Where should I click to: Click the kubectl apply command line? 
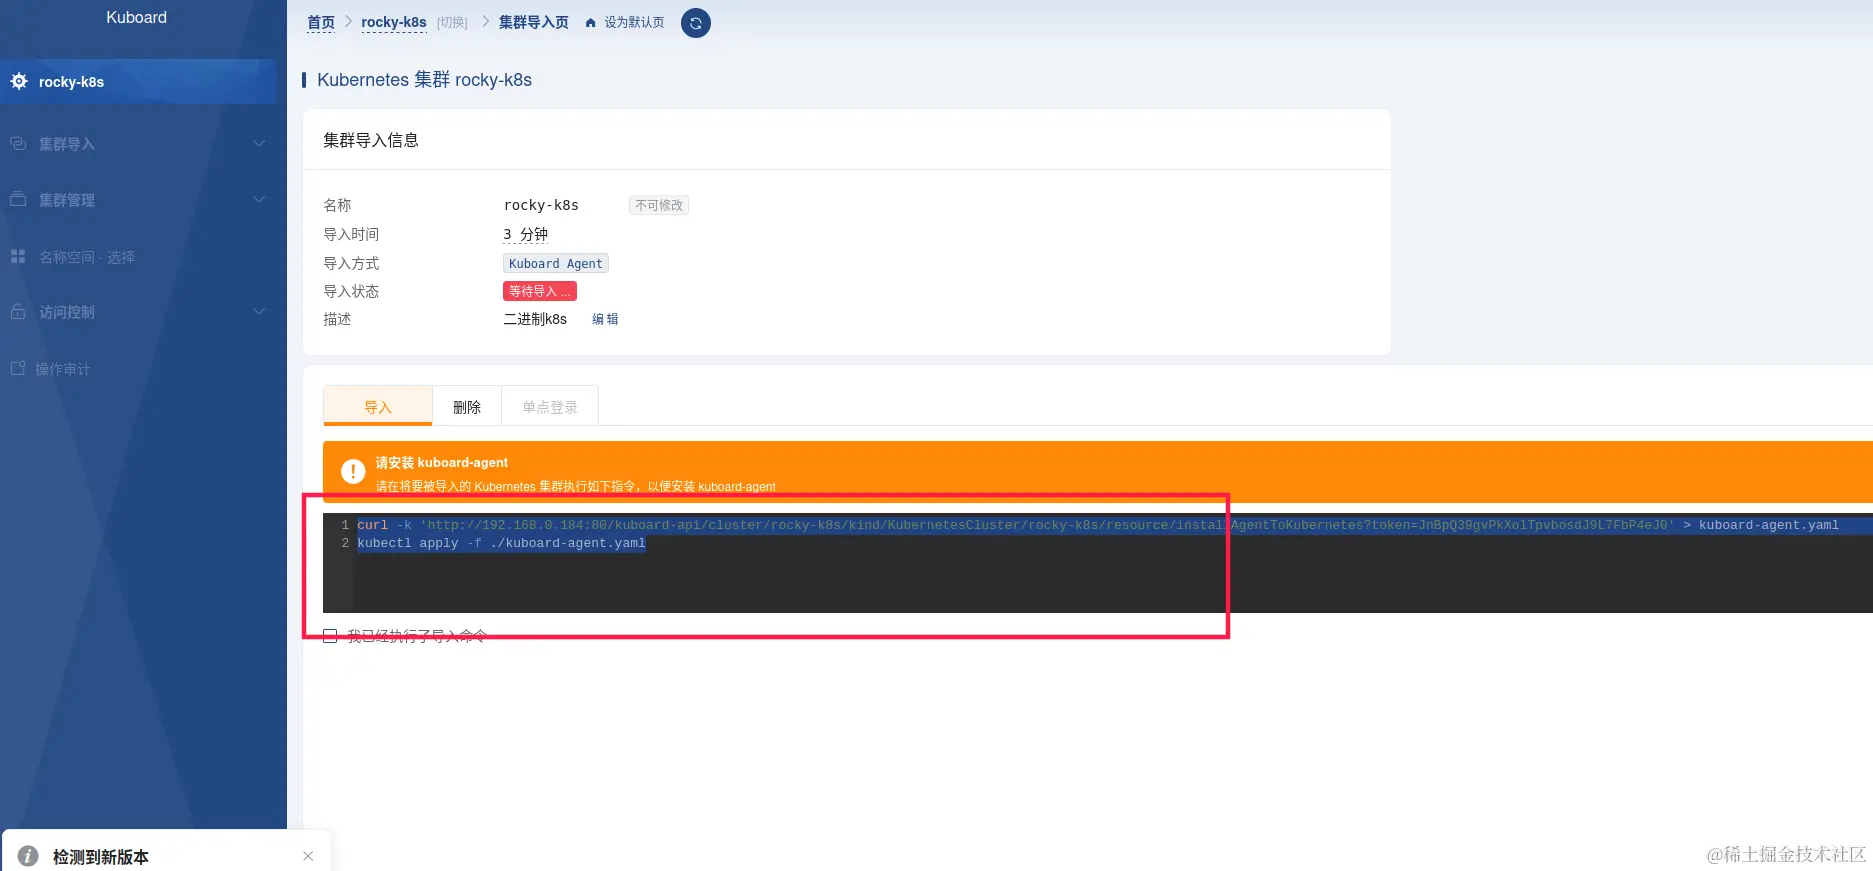pyautogui.click(x=501, y=543)
